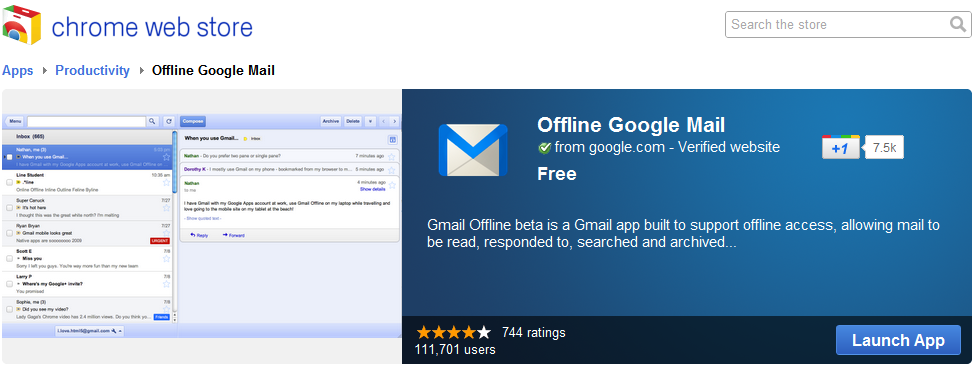Go to the Productivity breadcrumb
This screenshot has height=365, width=973.
pos(92,70)
